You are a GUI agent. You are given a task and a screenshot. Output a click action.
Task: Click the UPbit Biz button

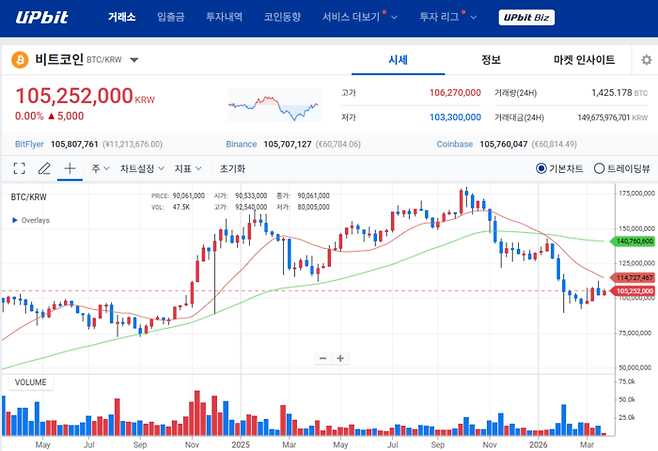529,18
